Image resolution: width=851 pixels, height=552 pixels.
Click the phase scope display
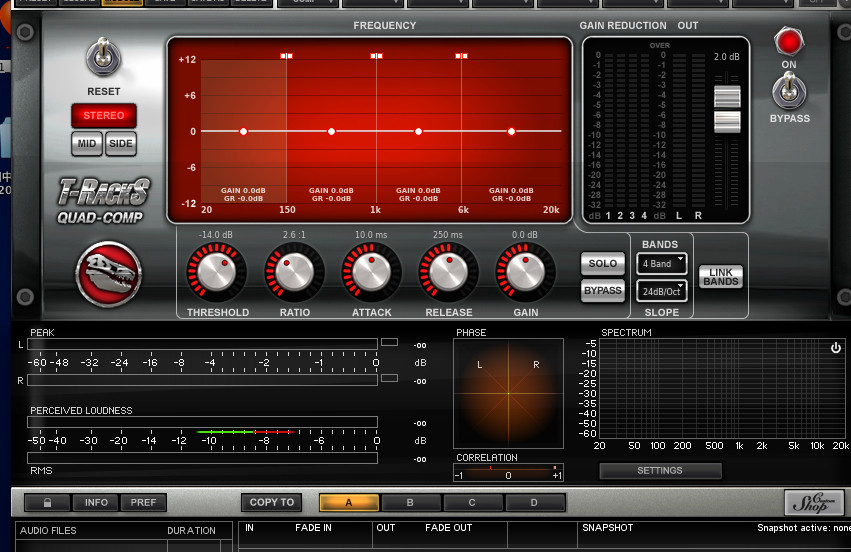(x=508, y=394)
